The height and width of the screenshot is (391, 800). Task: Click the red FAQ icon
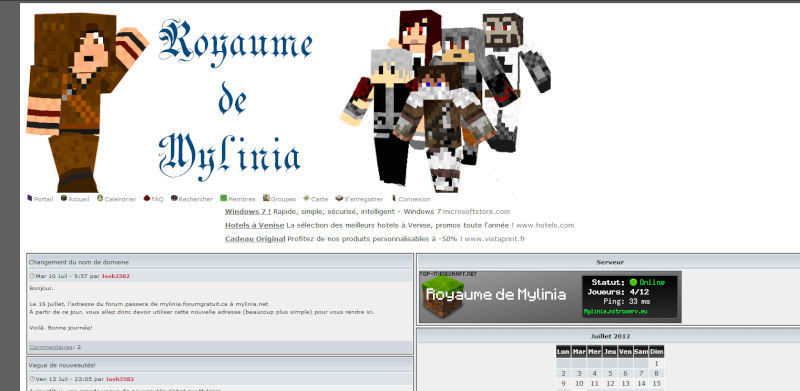[x=146, y=198]
